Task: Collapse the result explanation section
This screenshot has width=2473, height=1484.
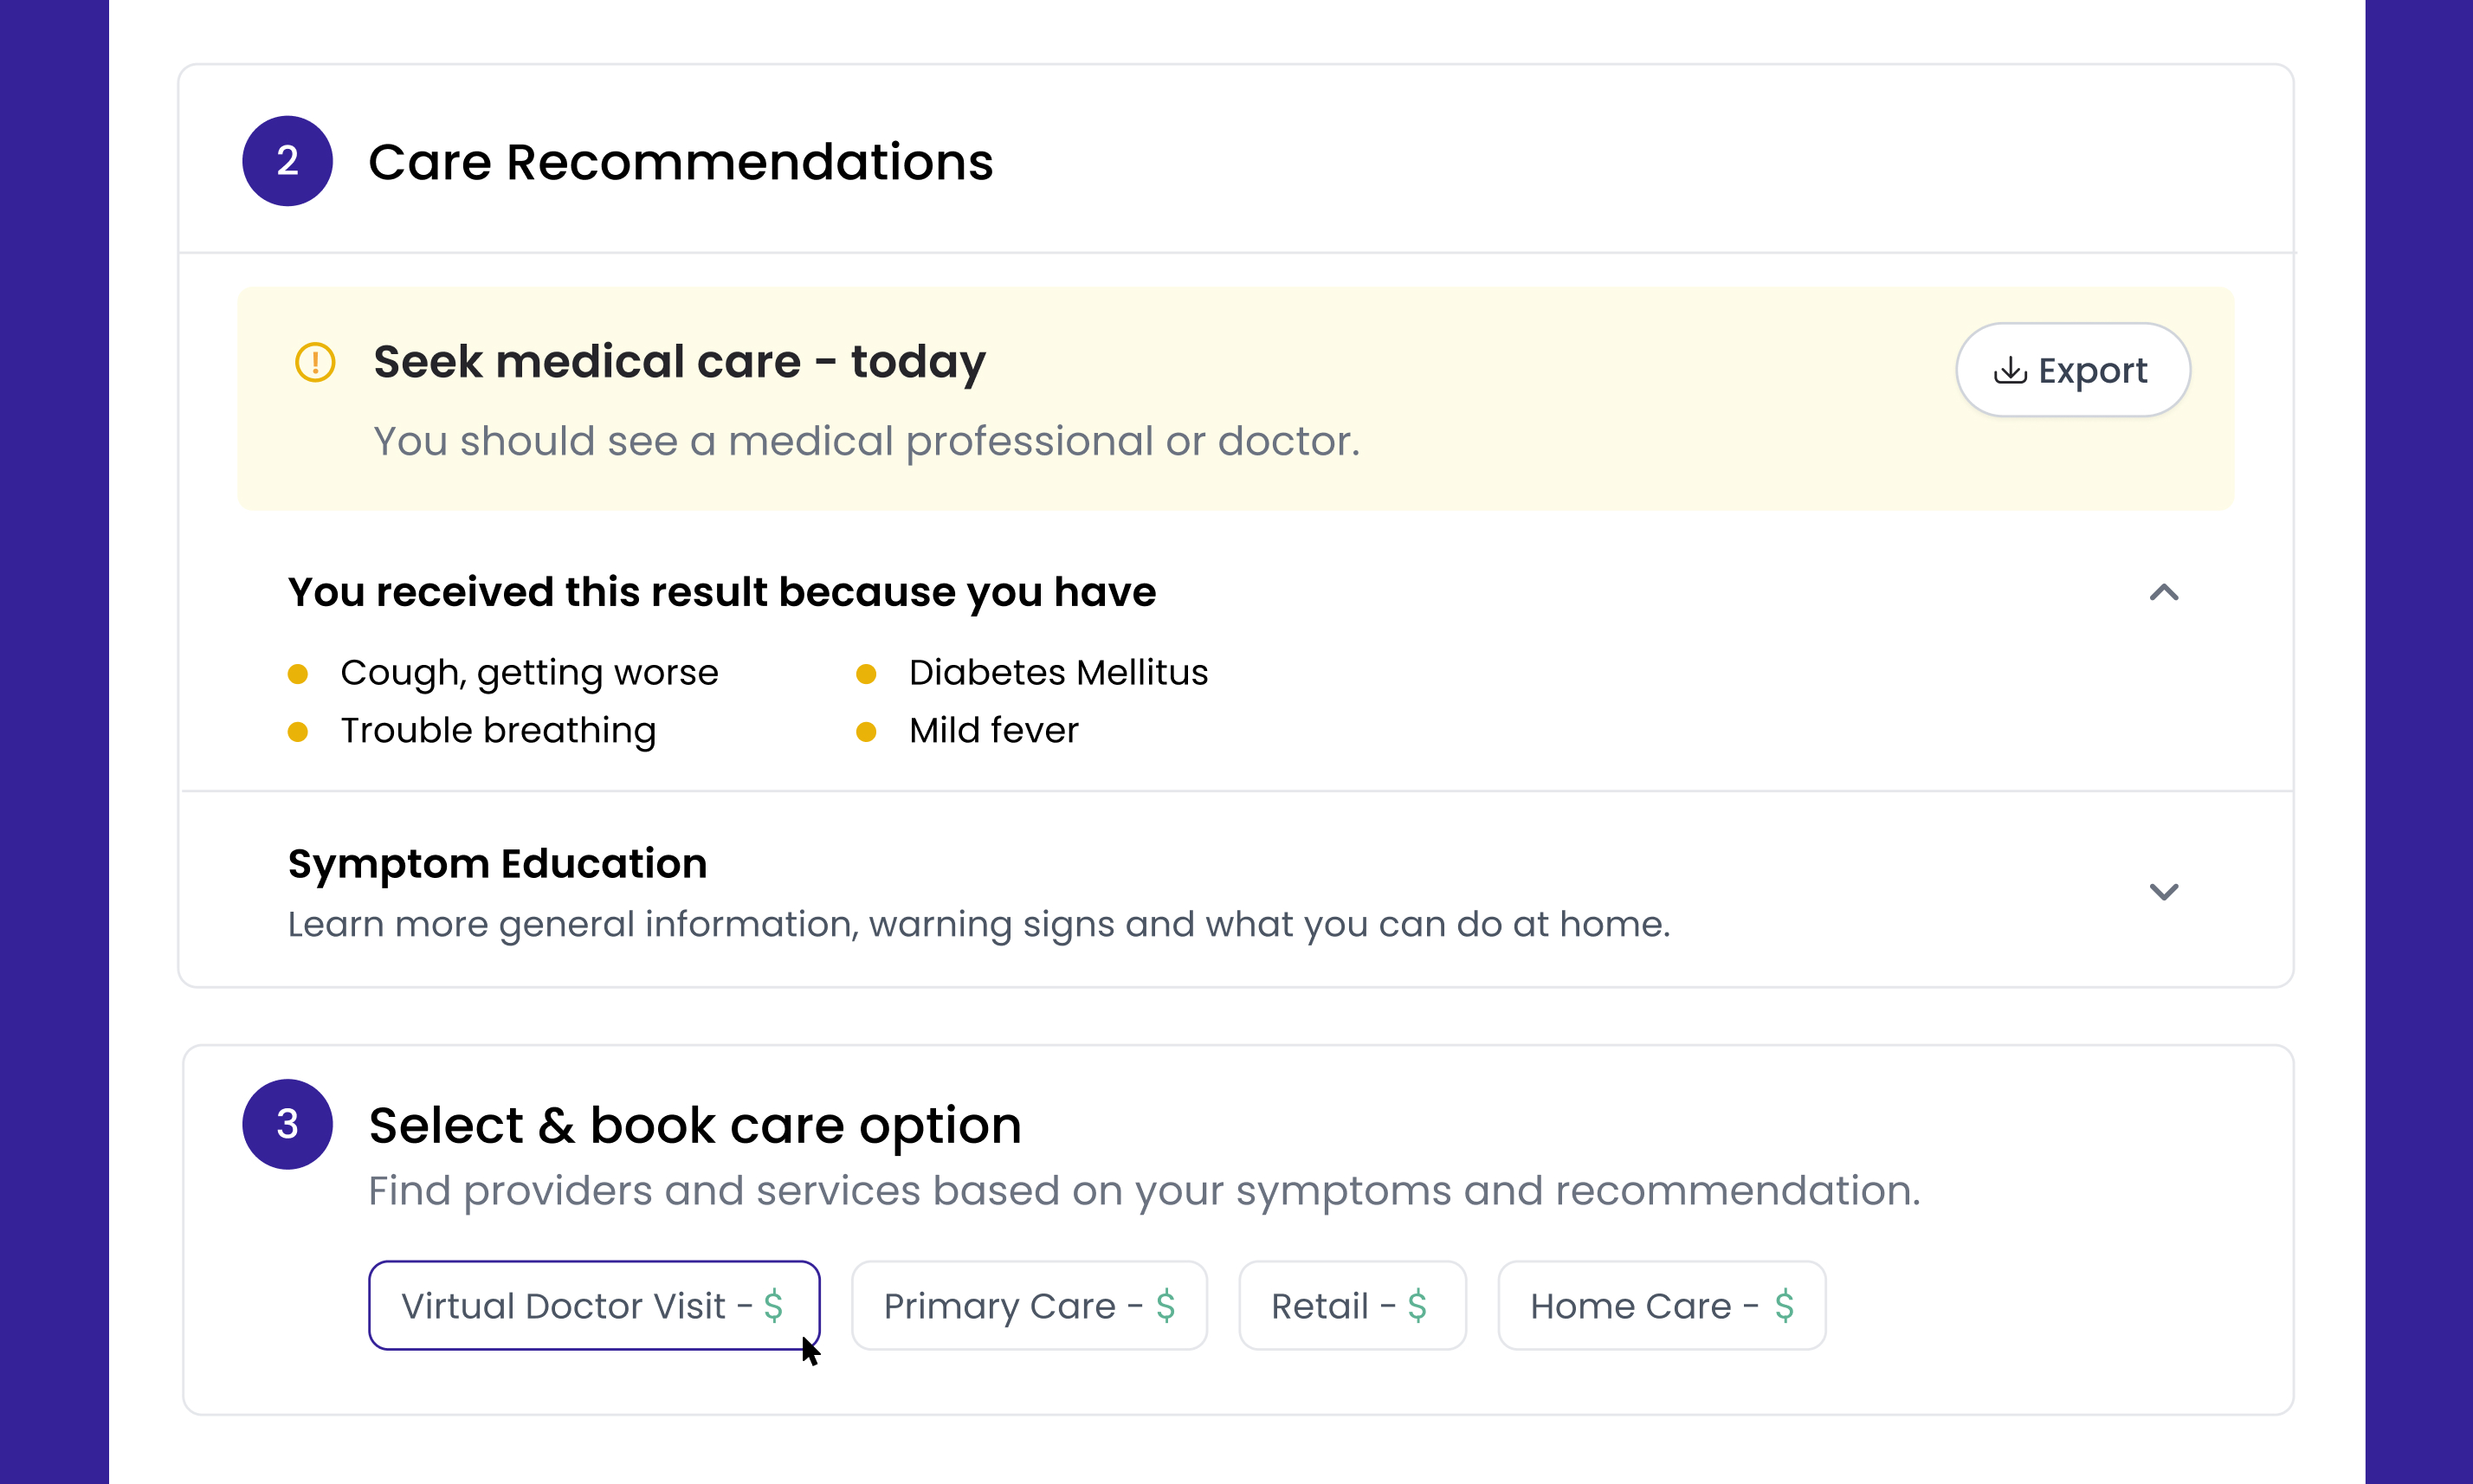Action: click(2165, 593)
